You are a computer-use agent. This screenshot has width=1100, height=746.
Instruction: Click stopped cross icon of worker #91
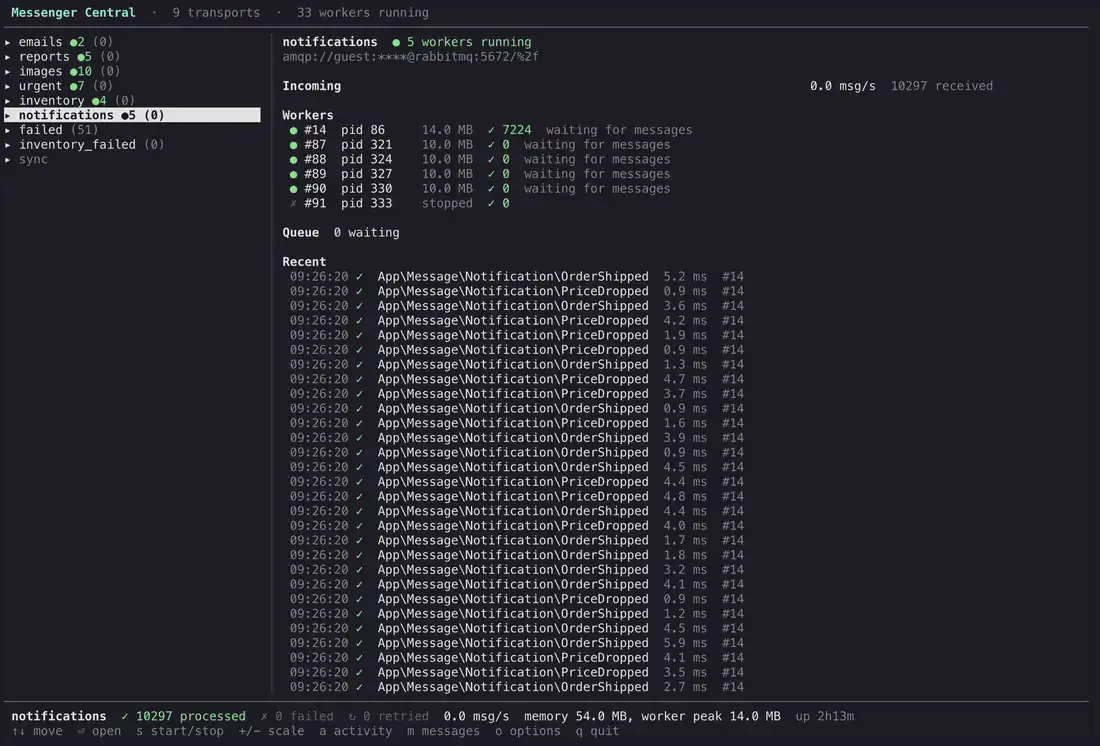(293, 204)
